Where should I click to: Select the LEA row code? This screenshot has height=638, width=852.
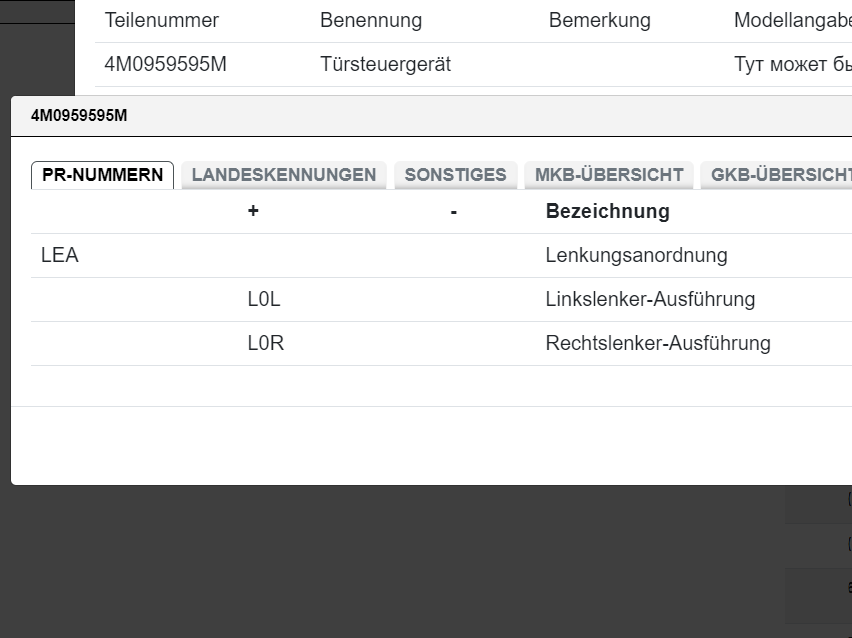pyautogui.click(x=60, y=256)
